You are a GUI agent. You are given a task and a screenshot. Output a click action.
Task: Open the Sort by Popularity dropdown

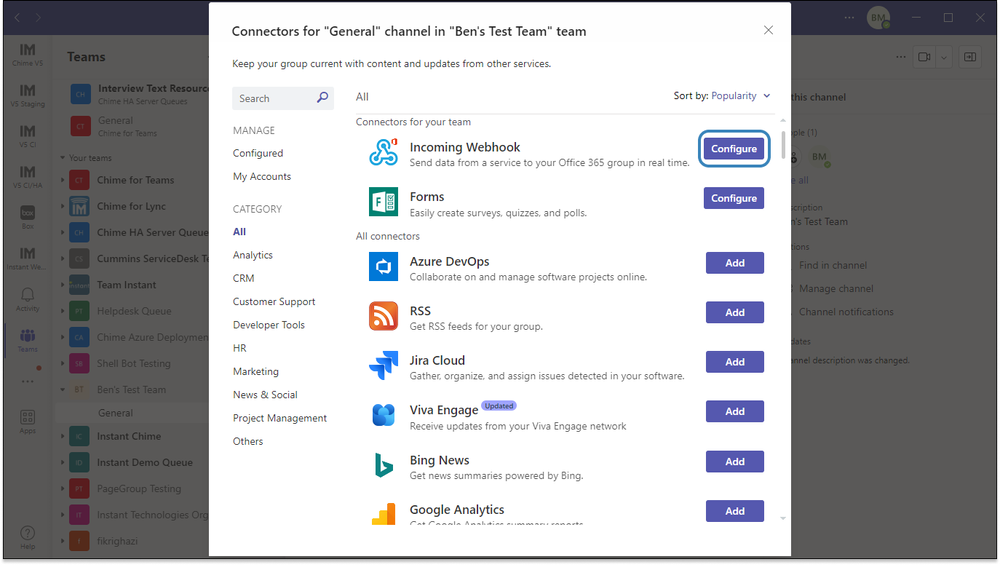point(741,96)
